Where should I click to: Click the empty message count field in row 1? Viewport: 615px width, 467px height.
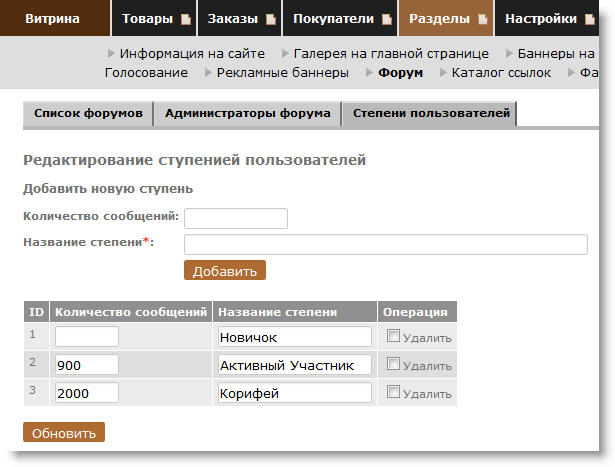[87, 336]
